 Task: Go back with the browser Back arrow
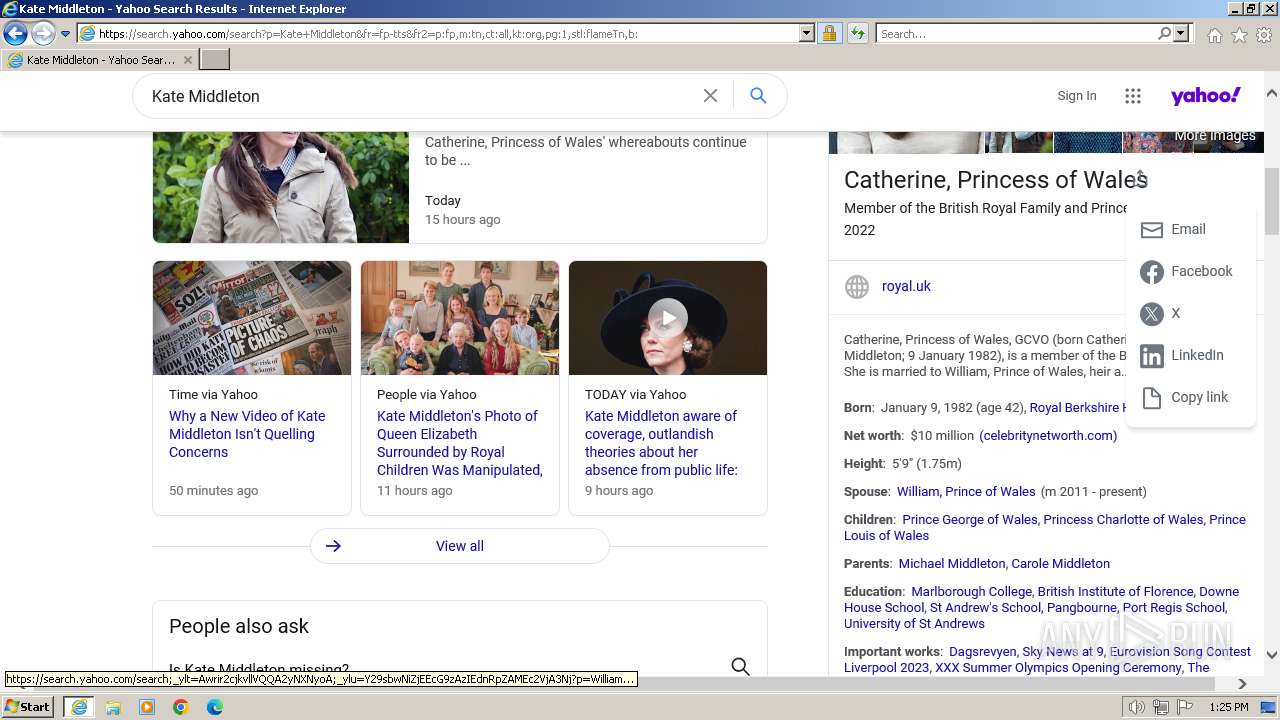coord(15,33)
